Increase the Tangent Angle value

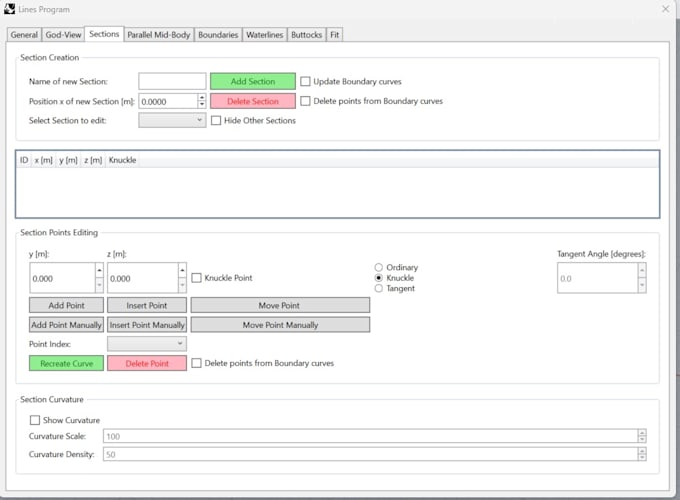(x=642, y=270)
